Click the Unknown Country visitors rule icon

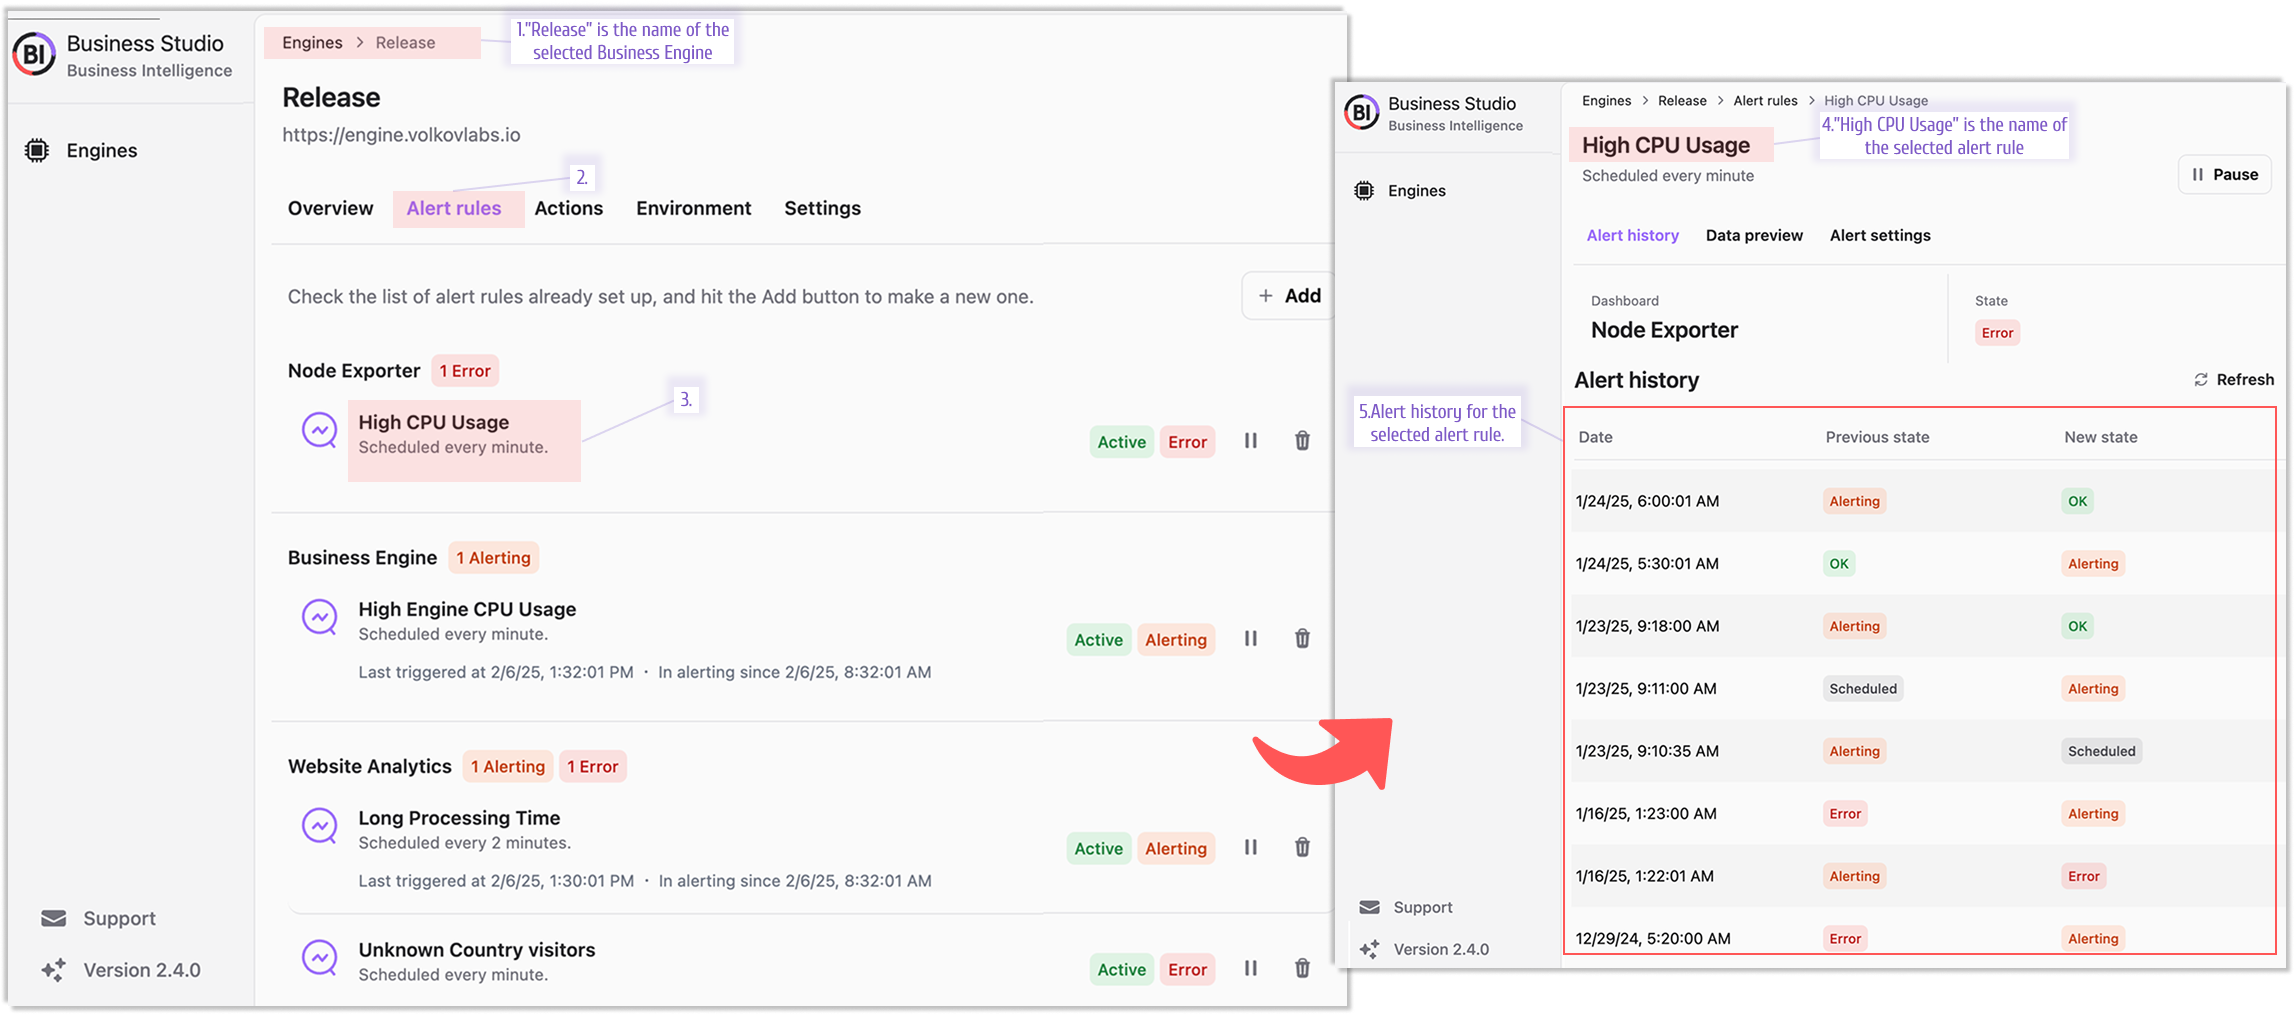tap(320, 958)
